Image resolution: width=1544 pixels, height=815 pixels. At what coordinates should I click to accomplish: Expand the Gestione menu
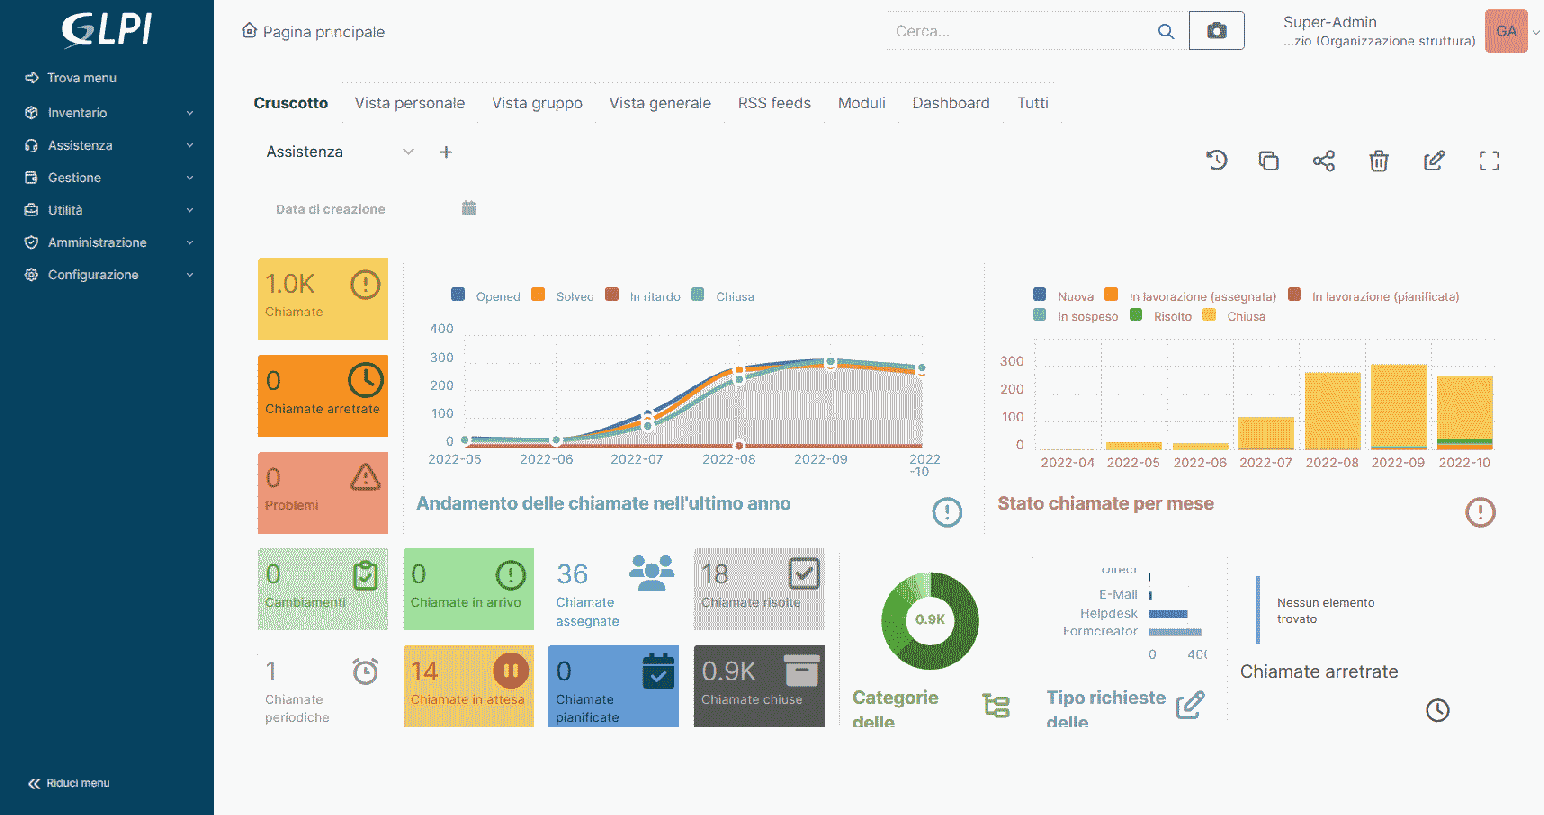(x=107, y=178)
